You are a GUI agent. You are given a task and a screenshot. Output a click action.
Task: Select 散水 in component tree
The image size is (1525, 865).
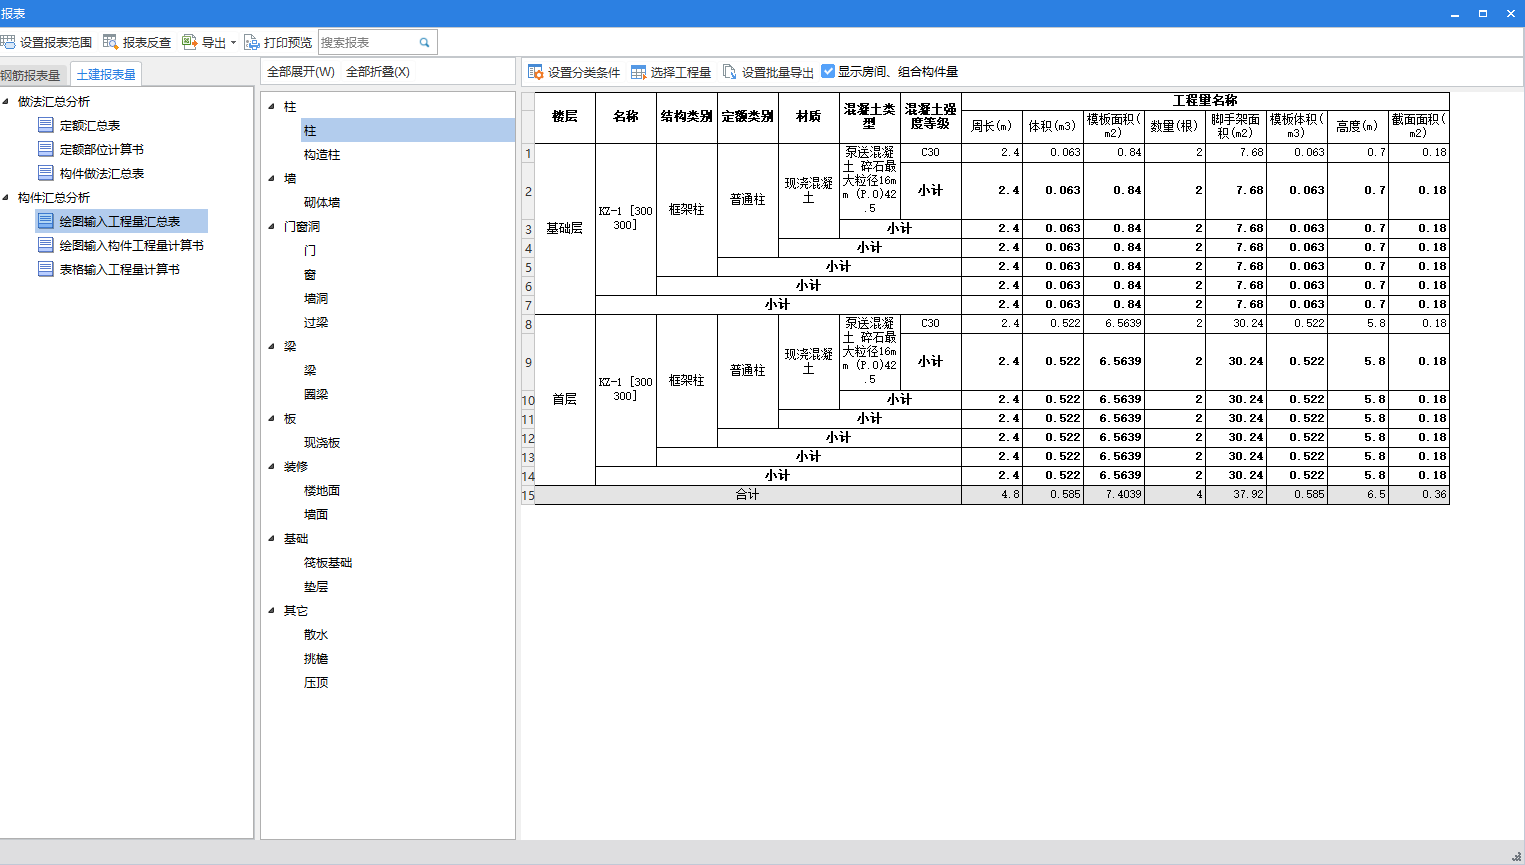(316, 635)
